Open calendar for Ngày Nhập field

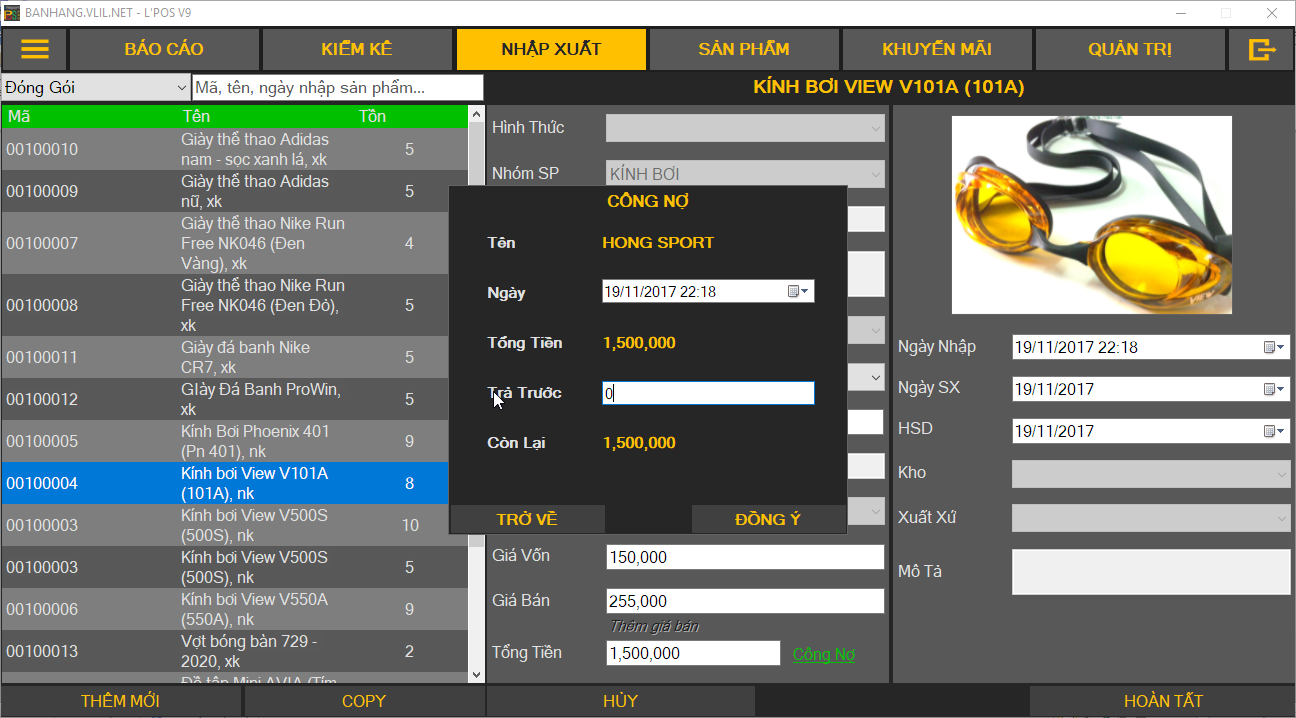(x=1275, y=348)
